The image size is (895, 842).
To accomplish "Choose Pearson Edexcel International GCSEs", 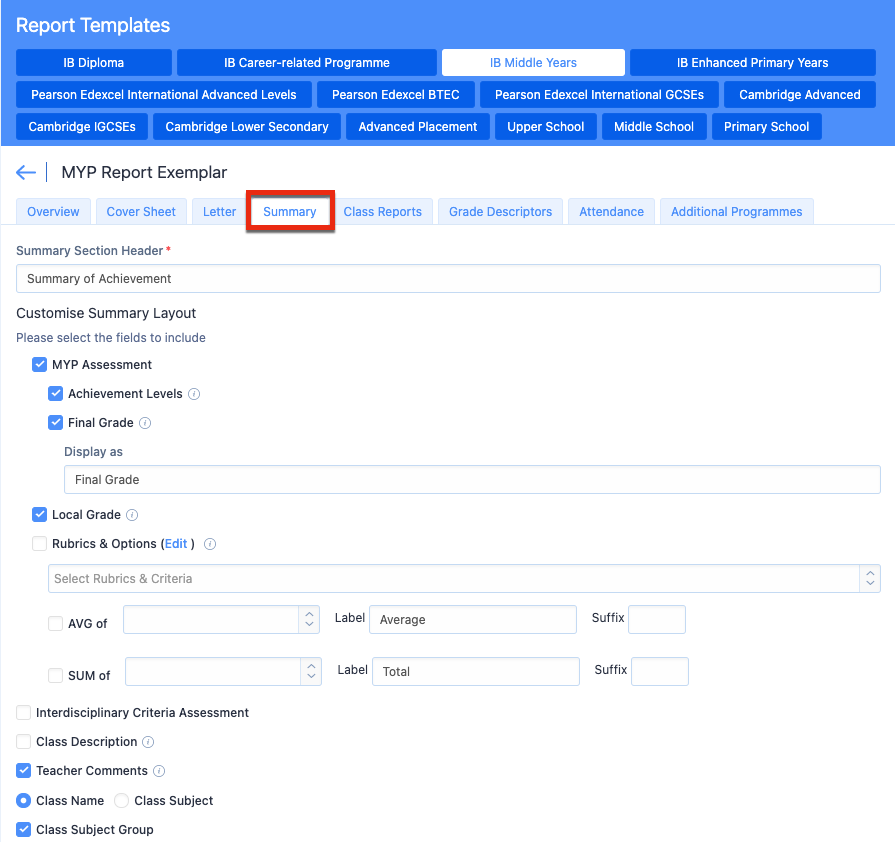I will click(x=599, y=95).
